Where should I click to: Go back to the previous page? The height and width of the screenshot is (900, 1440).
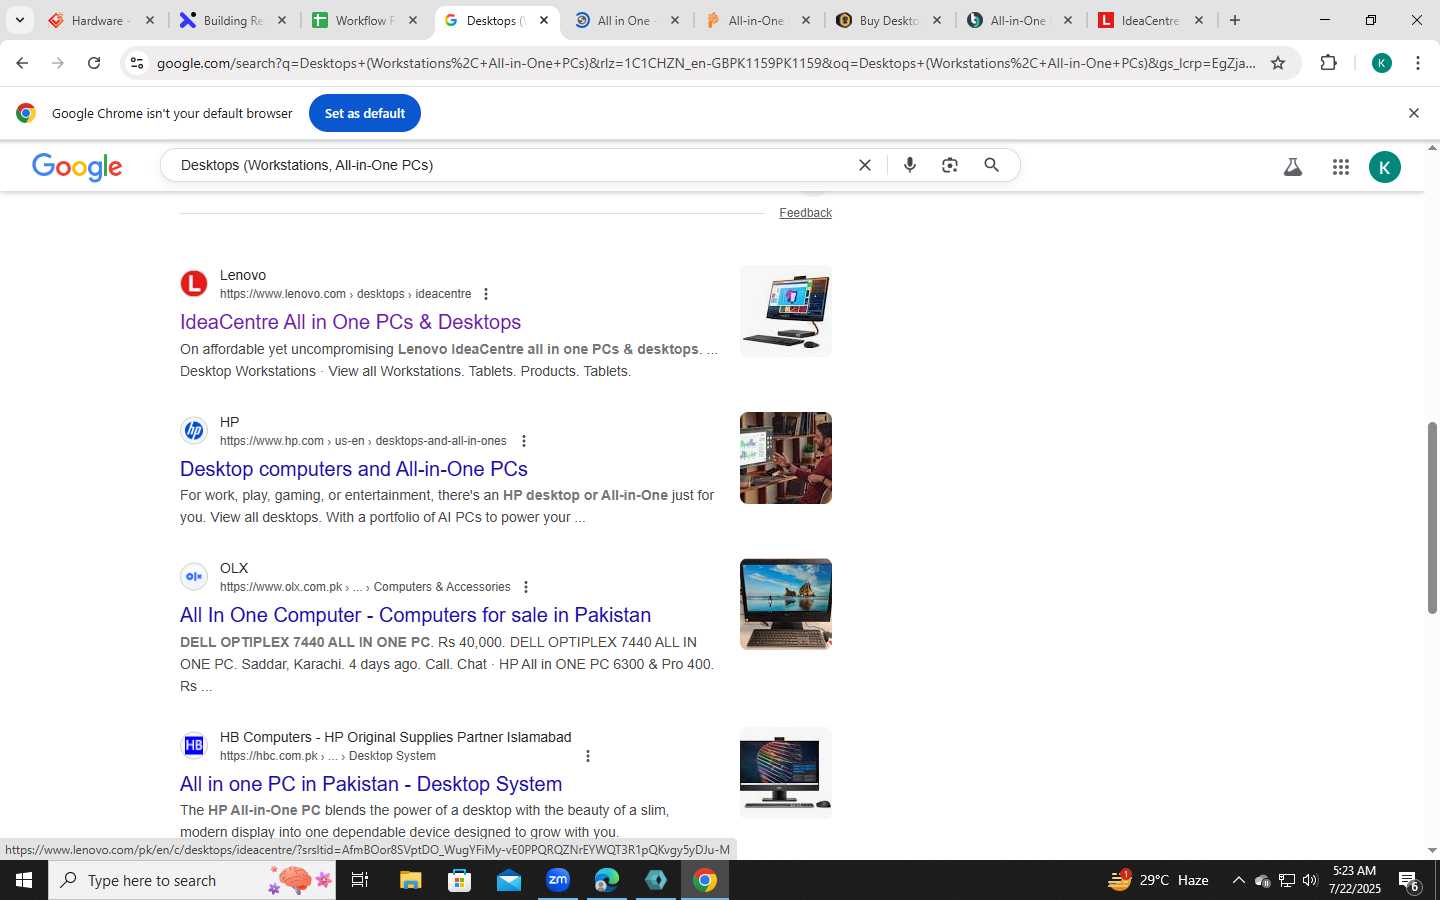[22, 63]
